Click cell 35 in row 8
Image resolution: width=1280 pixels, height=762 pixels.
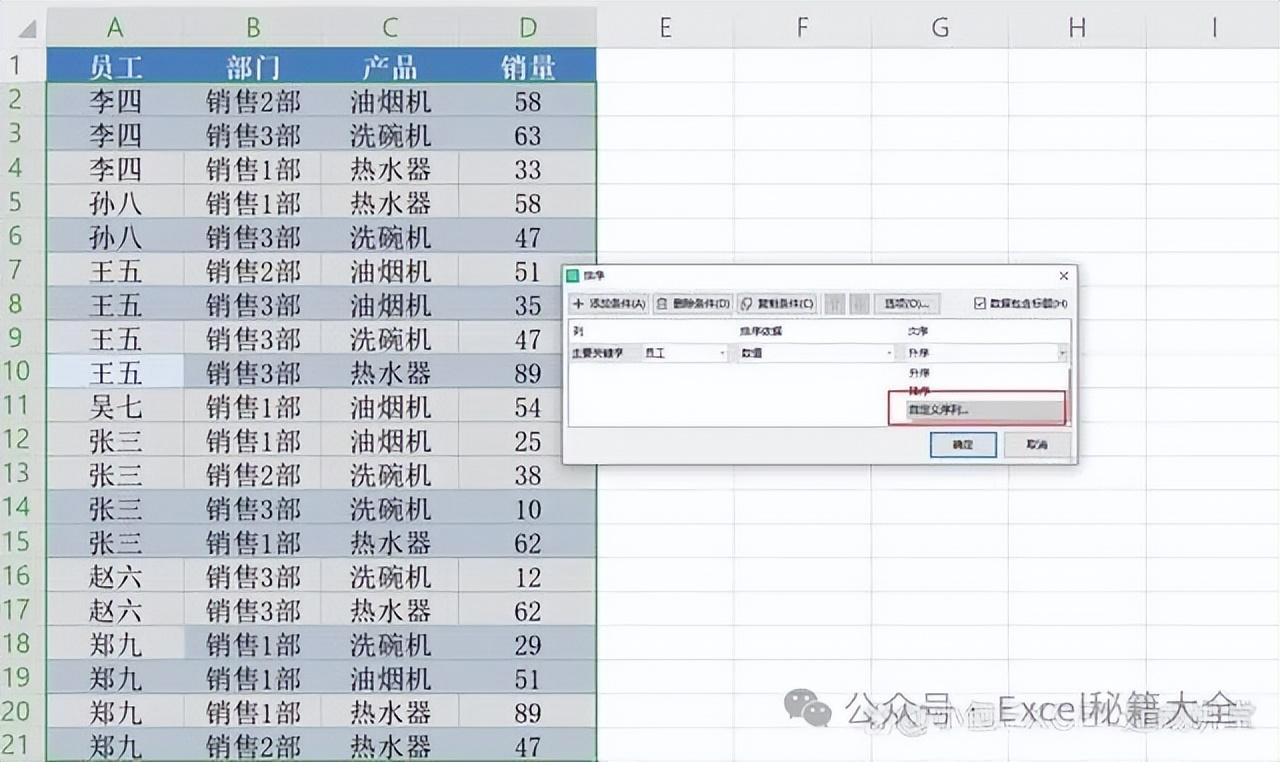528,304
